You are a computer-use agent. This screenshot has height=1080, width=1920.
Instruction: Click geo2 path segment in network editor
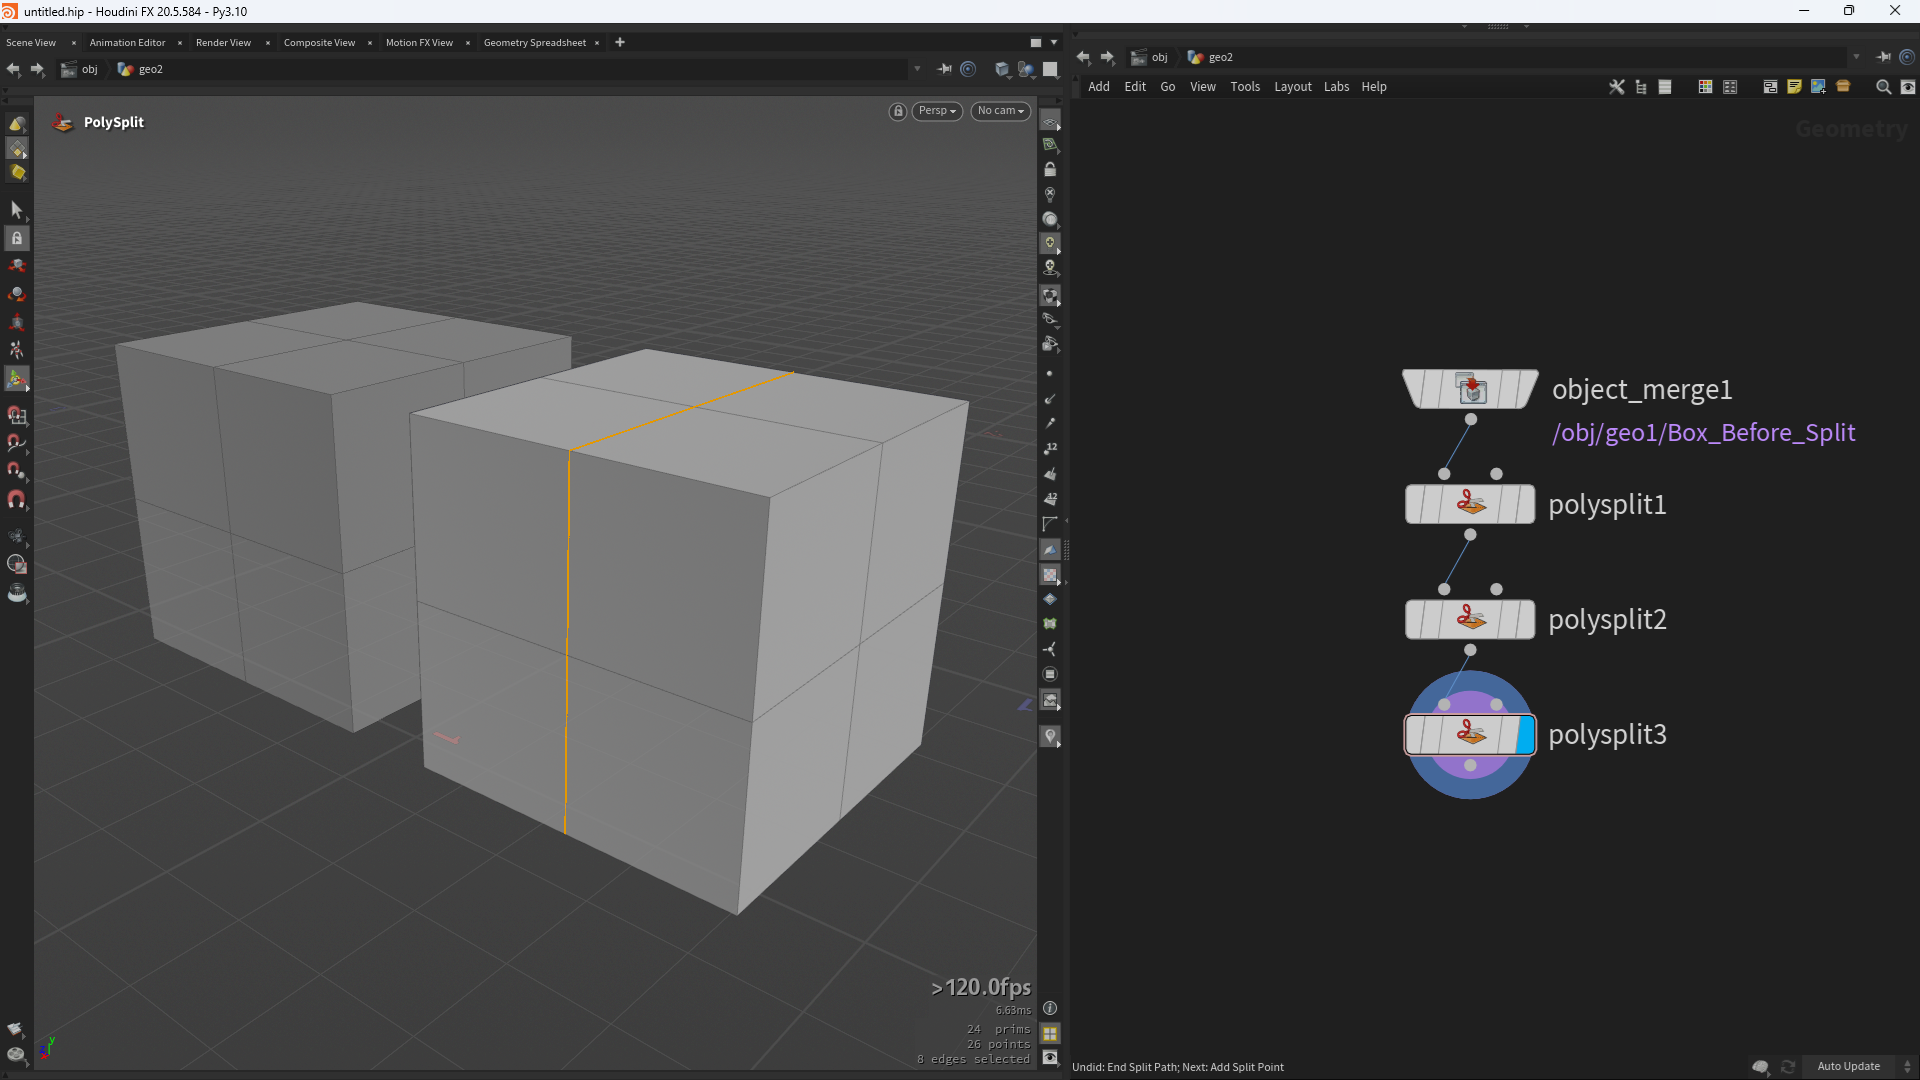[x=1211, y=57]
